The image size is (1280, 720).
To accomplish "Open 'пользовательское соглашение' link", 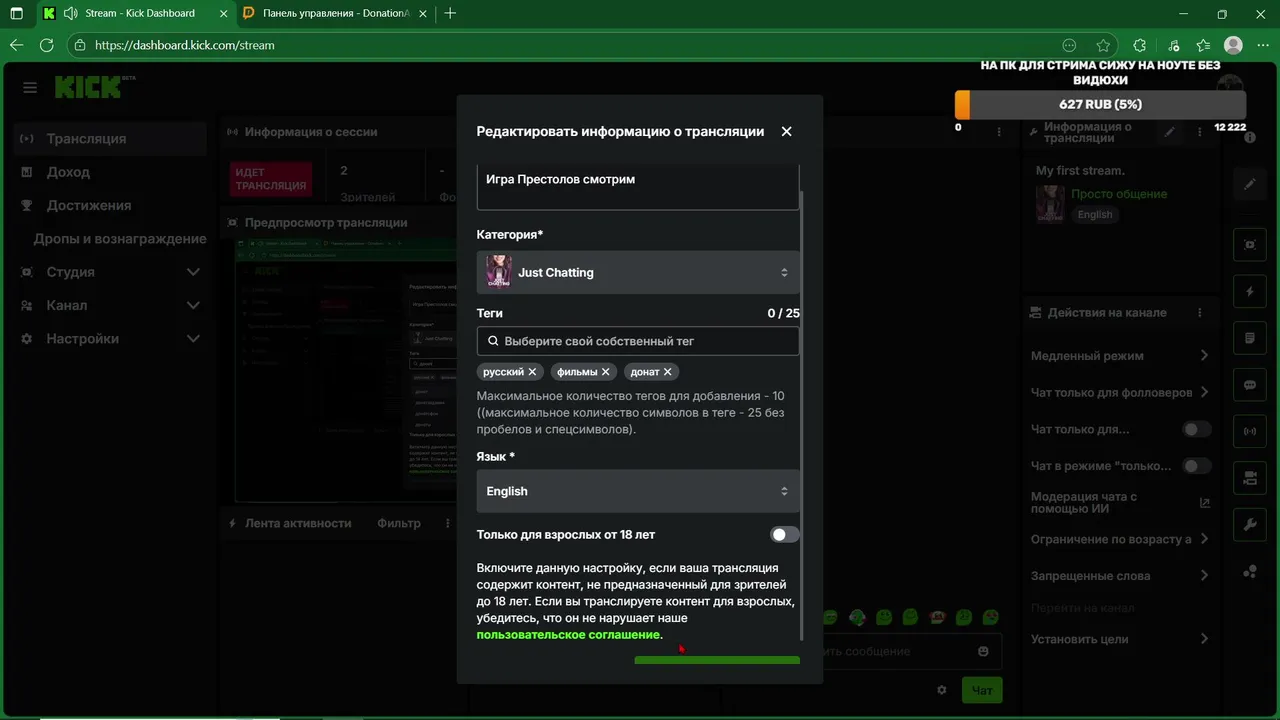I will click(x=568, y=635).
